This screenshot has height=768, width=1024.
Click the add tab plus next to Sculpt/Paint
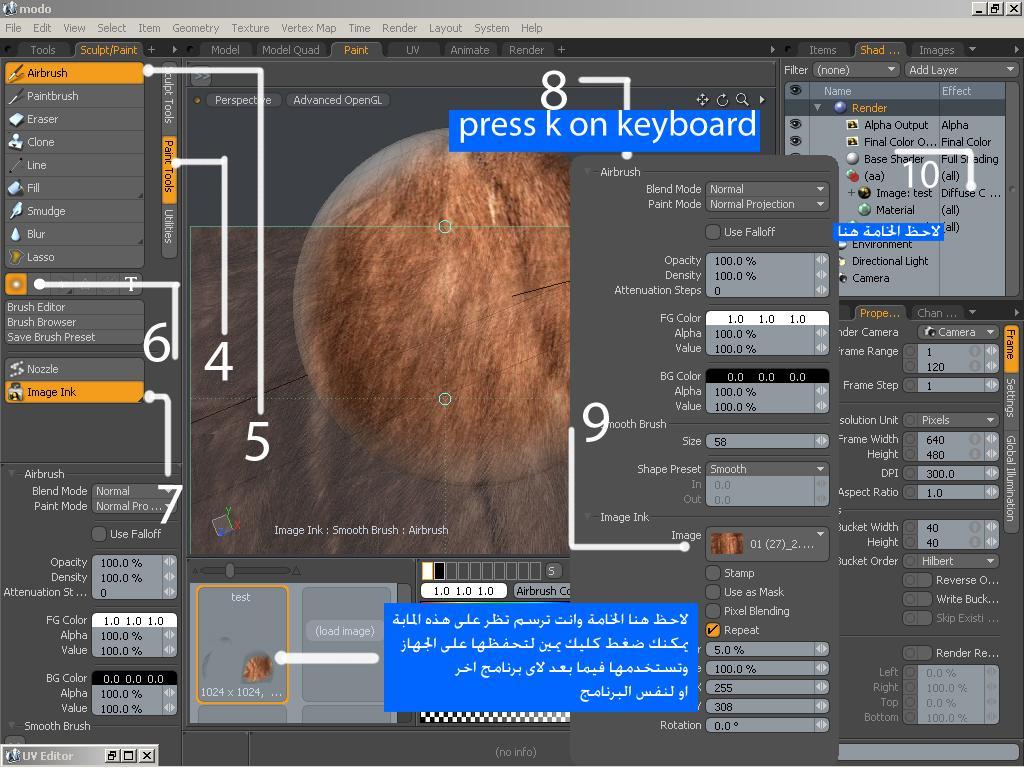tap(152, 50)
